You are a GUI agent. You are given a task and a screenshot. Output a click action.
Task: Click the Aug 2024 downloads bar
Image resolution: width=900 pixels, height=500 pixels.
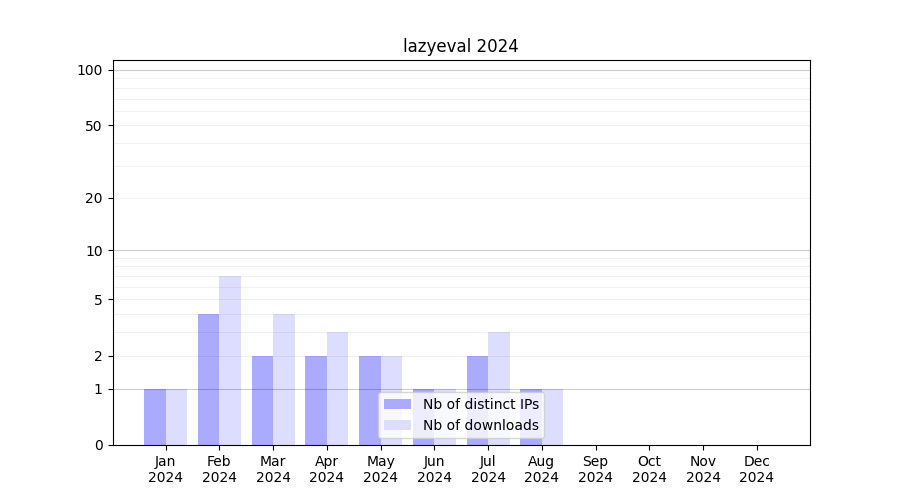[553, 416]
